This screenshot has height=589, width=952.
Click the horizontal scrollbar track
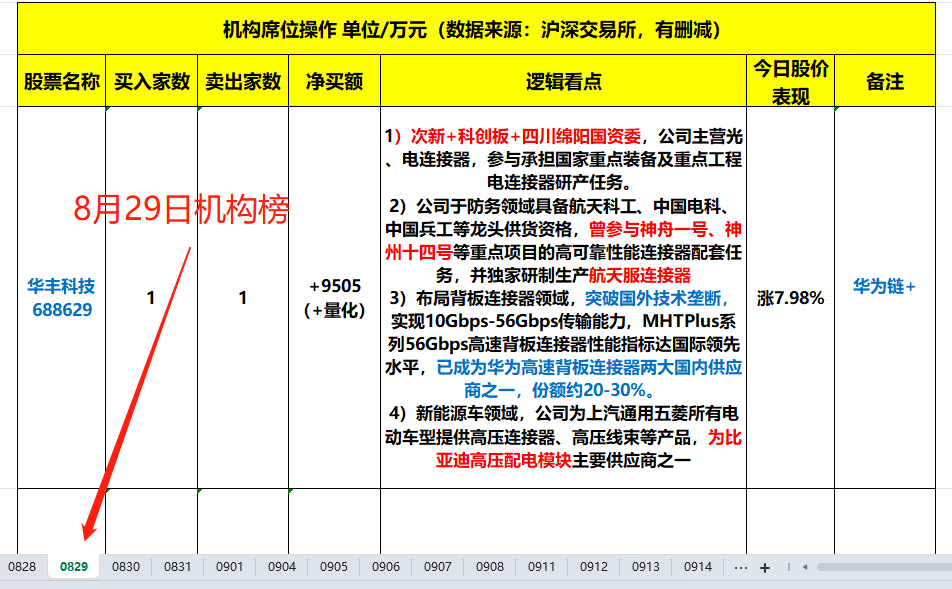pyautogui.click(x=883, y=567)
